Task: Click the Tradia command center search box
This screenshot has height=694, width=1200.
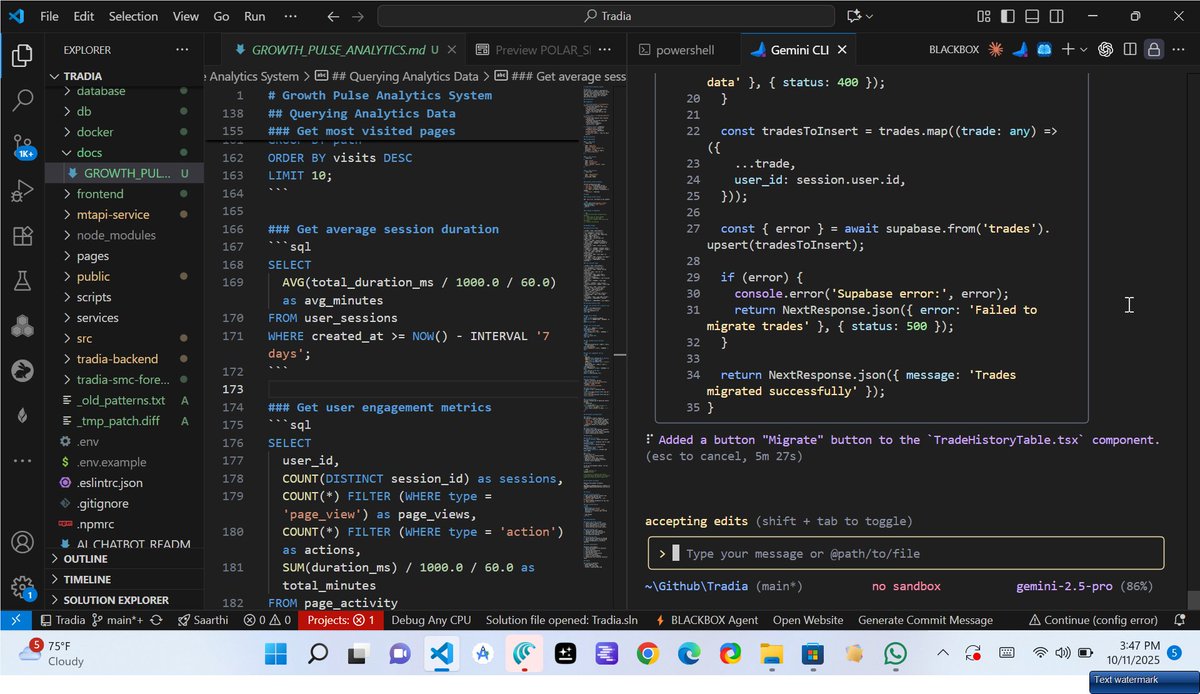Action: coord(606,16)
